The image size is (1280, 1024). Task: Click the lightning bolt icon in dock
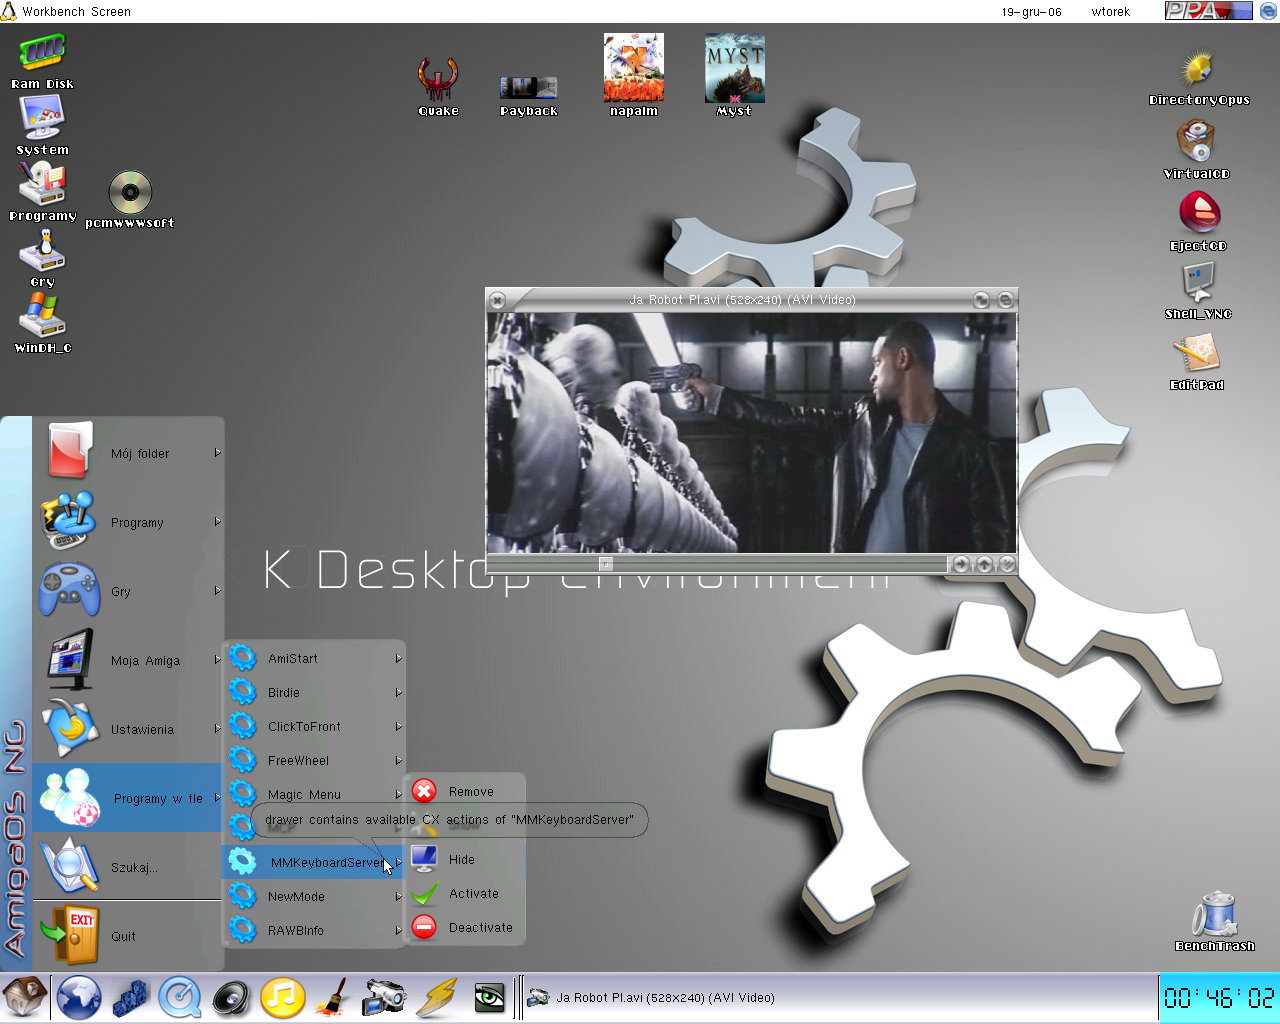[437, 997]
